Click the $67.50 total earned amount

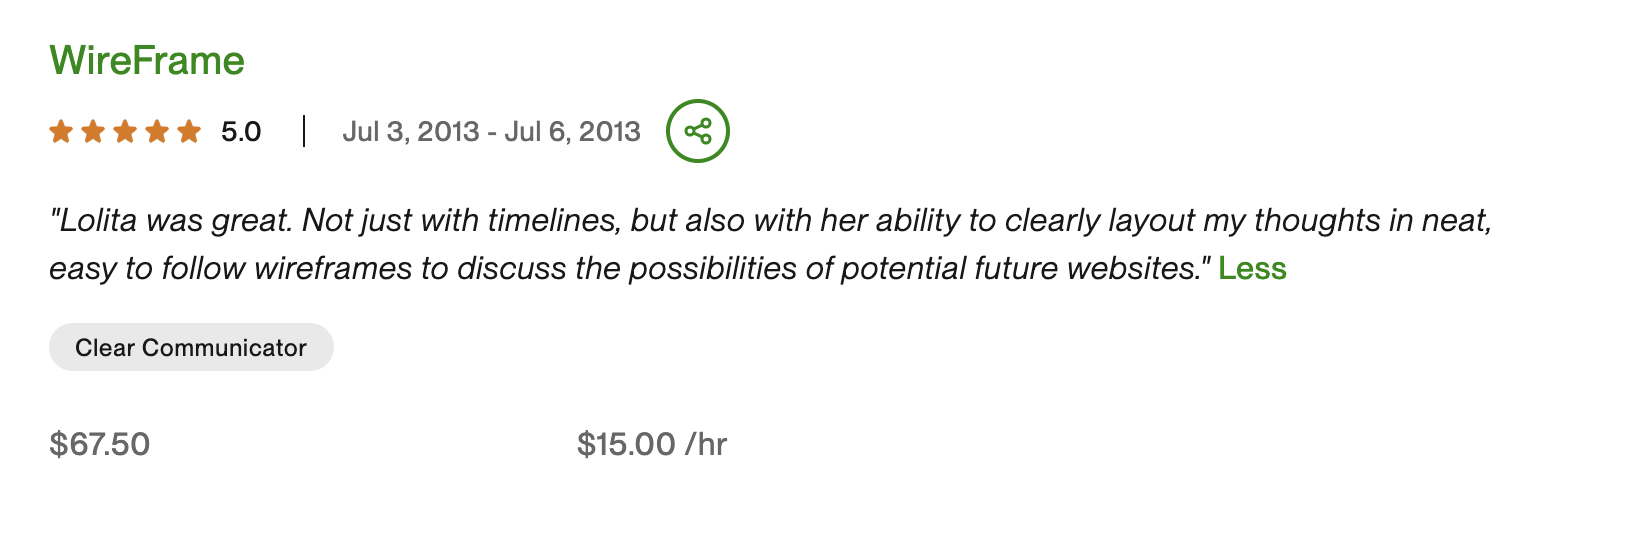tap(100, 444)
